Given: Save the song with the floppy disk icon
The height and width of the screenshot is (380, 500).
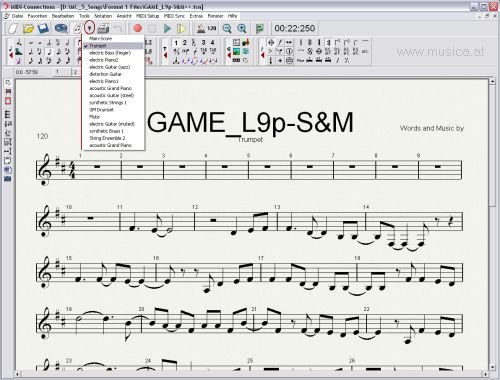Looking at the screenshot, I should tap(43, 29).
